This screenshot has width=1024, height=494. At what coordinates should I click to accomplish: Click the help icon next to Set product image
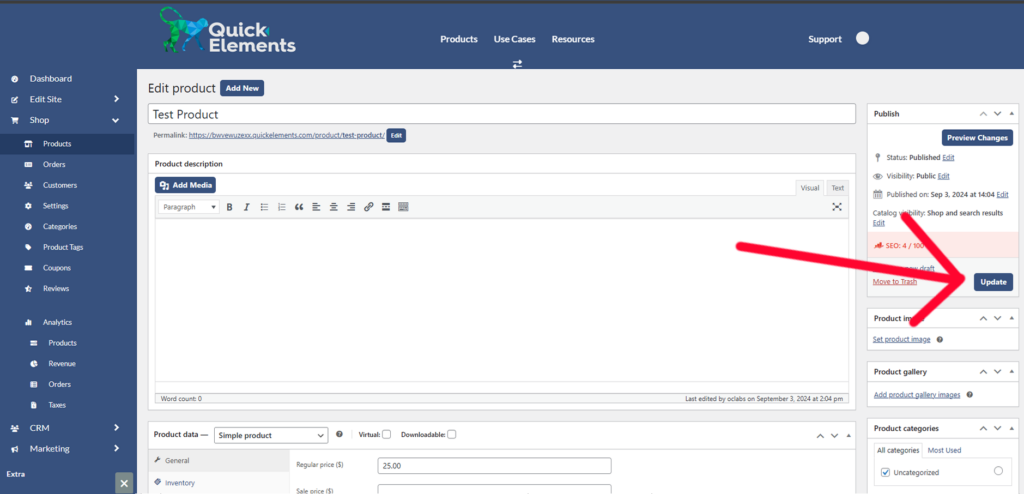[939, 340]
